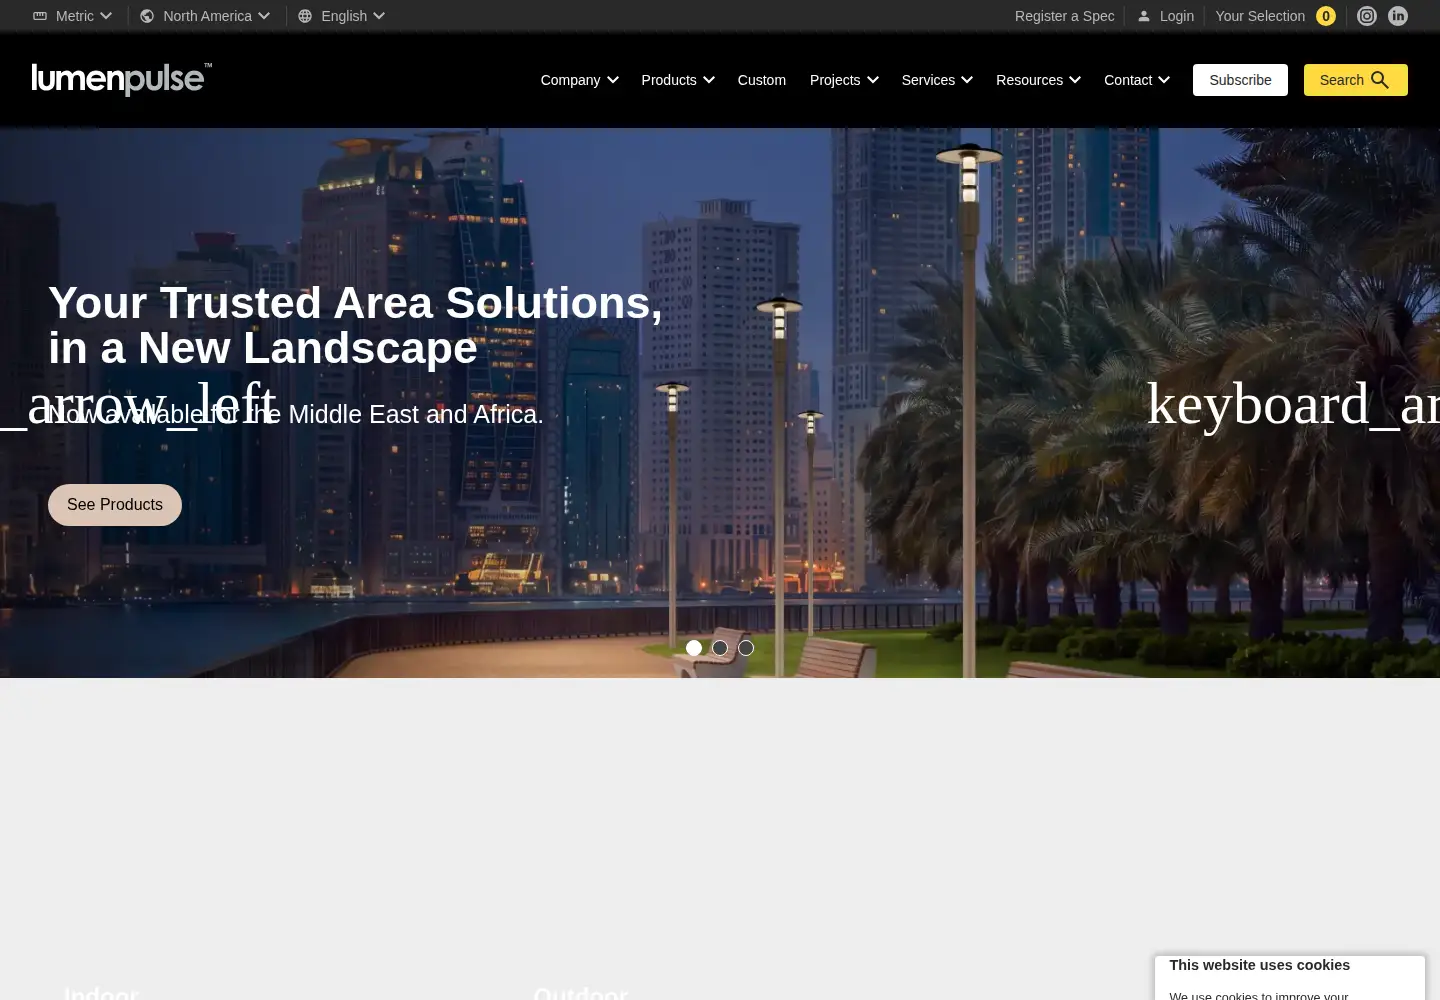Open the Metric units dropdown
The height and width of the screenshot is (1000, 1440).
coord(73,16)
